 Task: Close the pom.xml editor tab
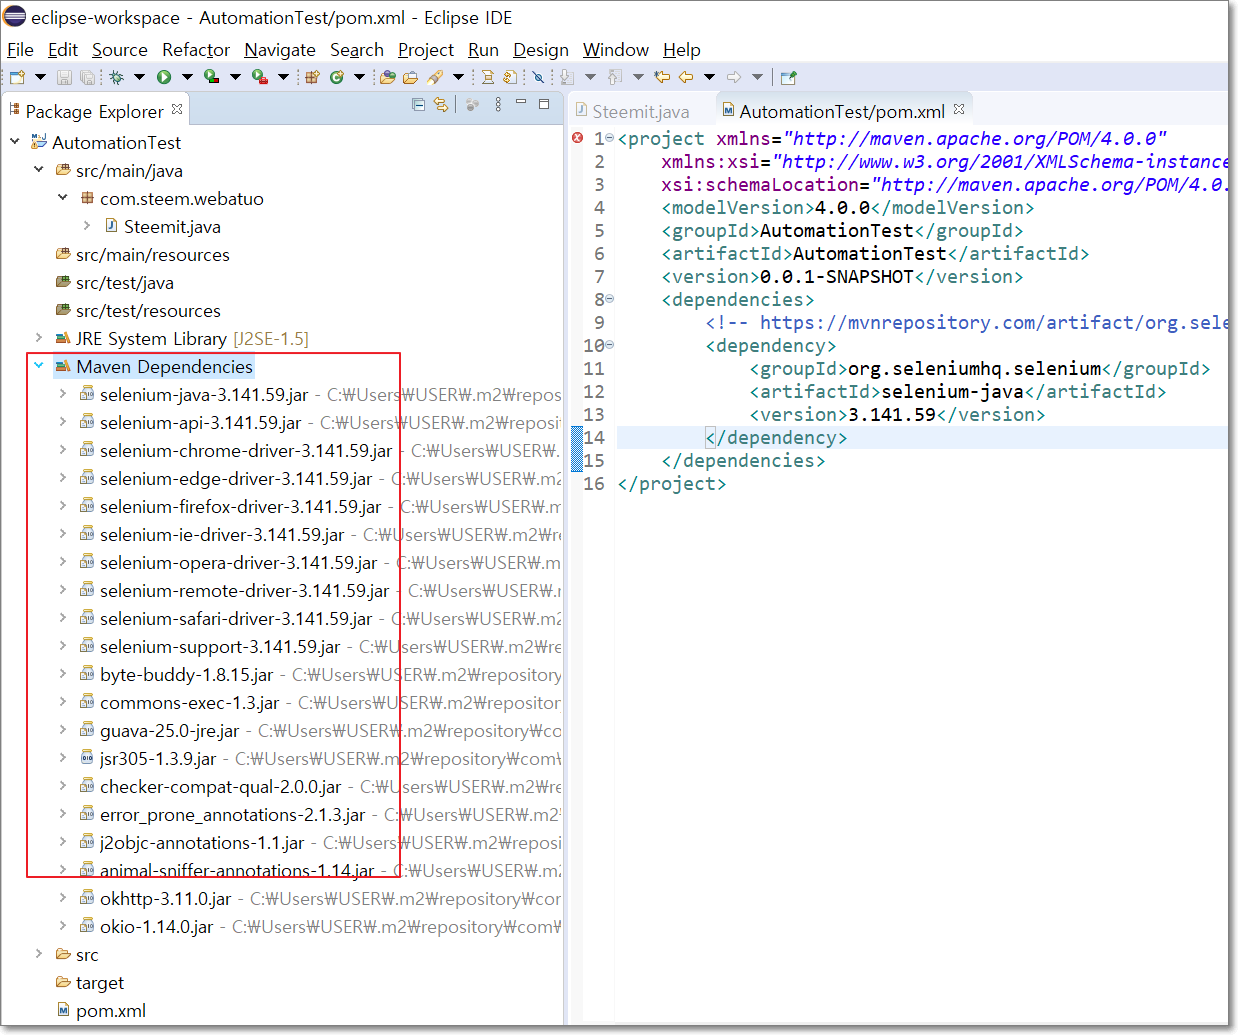[959, 109]
